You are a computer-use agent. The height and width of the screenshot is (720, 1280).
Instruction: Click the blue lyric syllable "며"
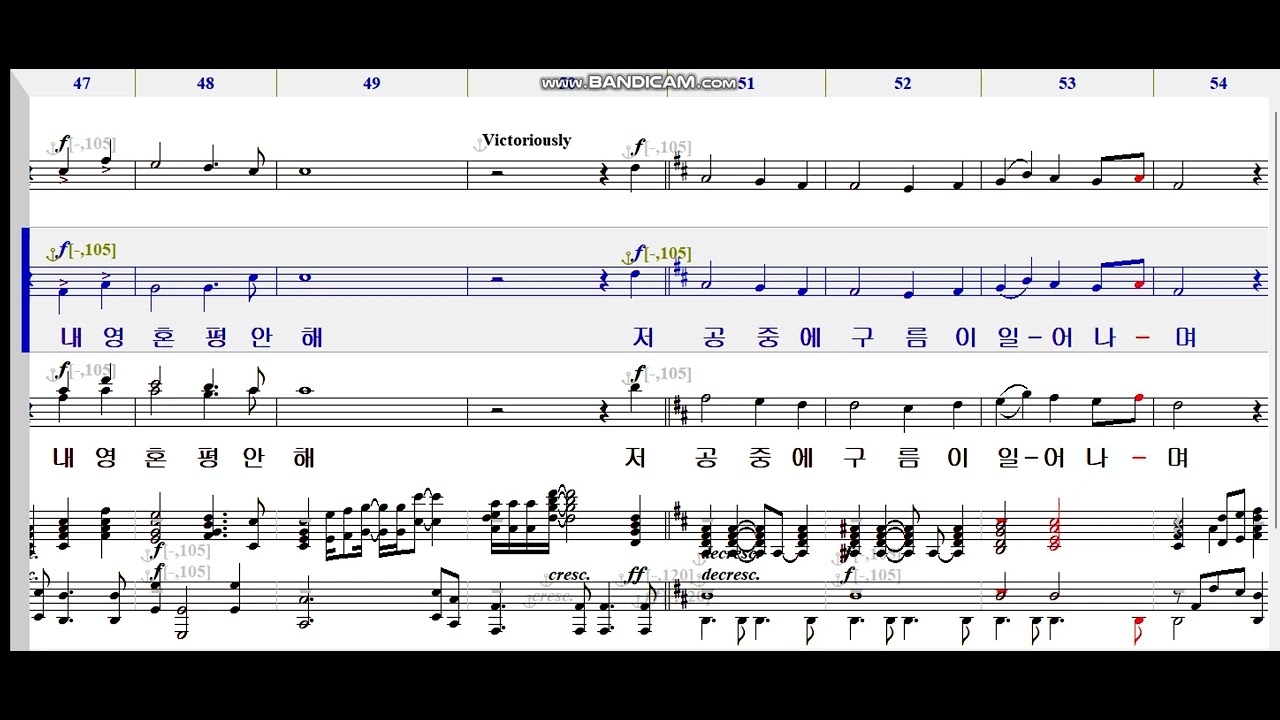click(x=1186, y=337)
